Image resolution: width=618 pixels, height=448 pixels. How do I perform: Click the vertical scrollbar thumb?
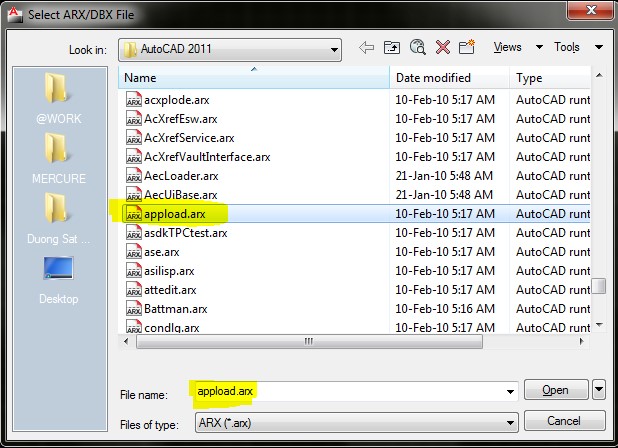coord(599,286)
